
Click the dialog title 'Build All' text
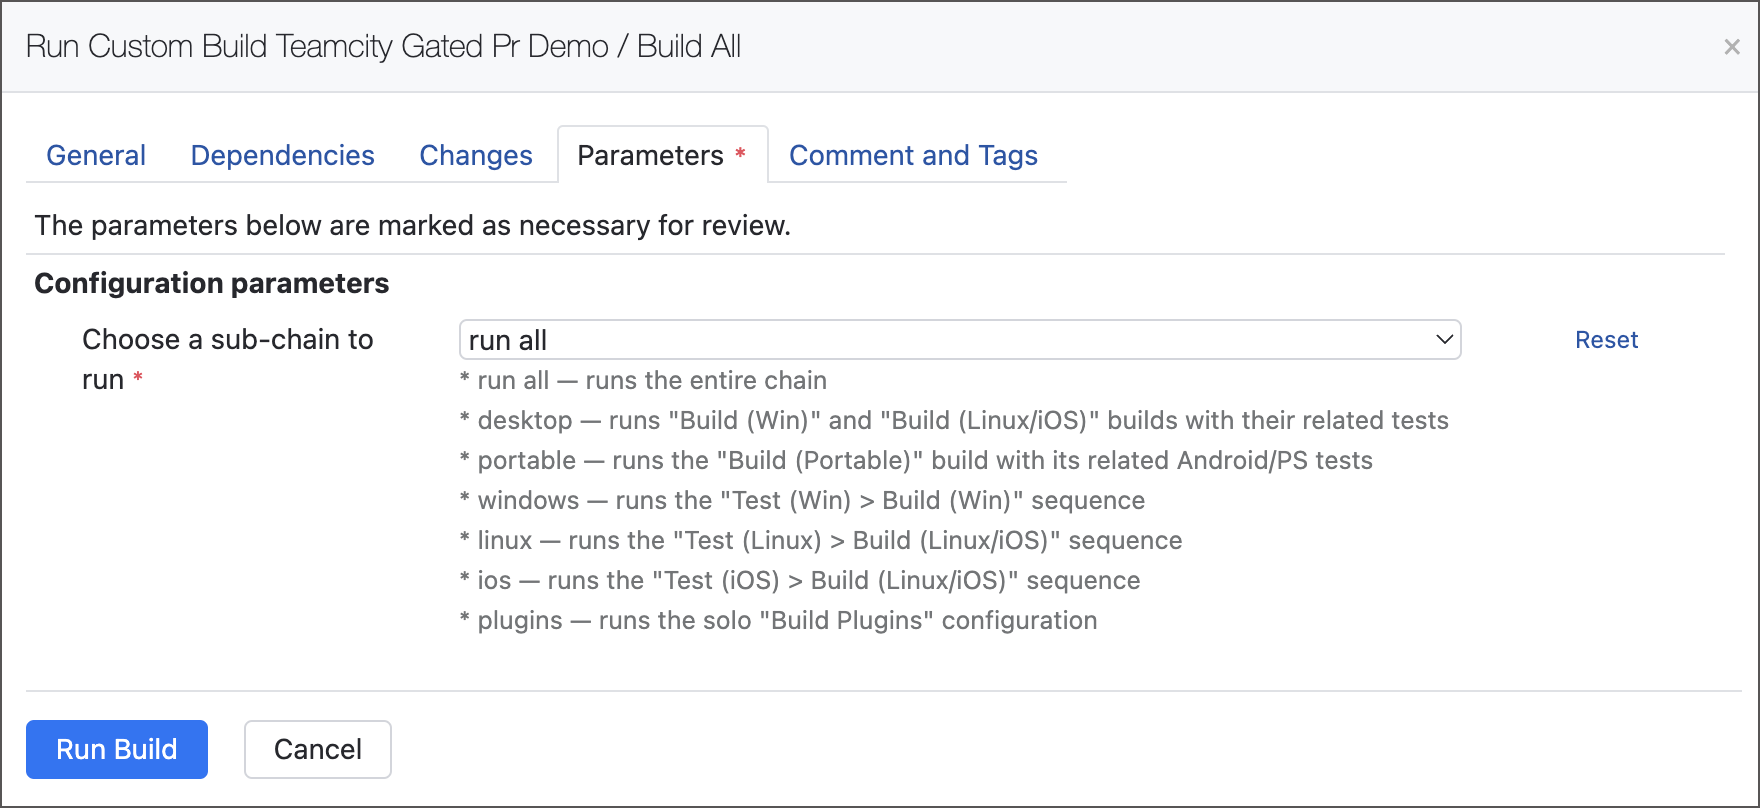pos(689,47)
